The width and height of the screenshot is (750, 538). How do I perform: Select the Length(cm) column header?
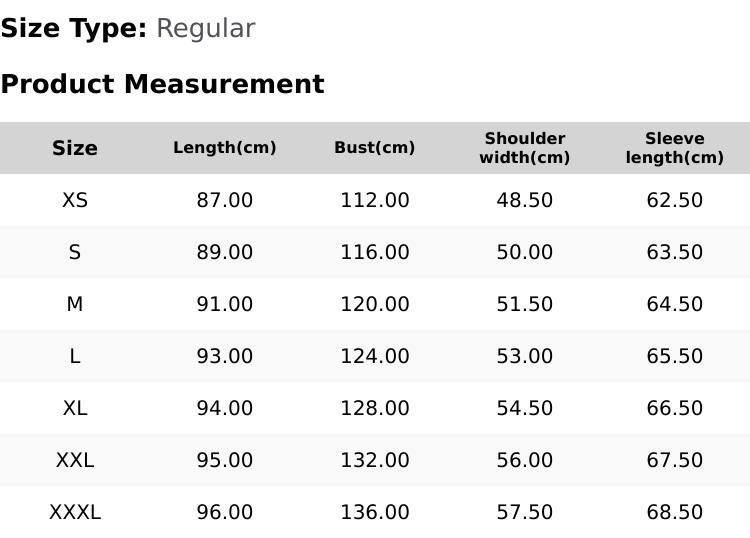[225, 148]
